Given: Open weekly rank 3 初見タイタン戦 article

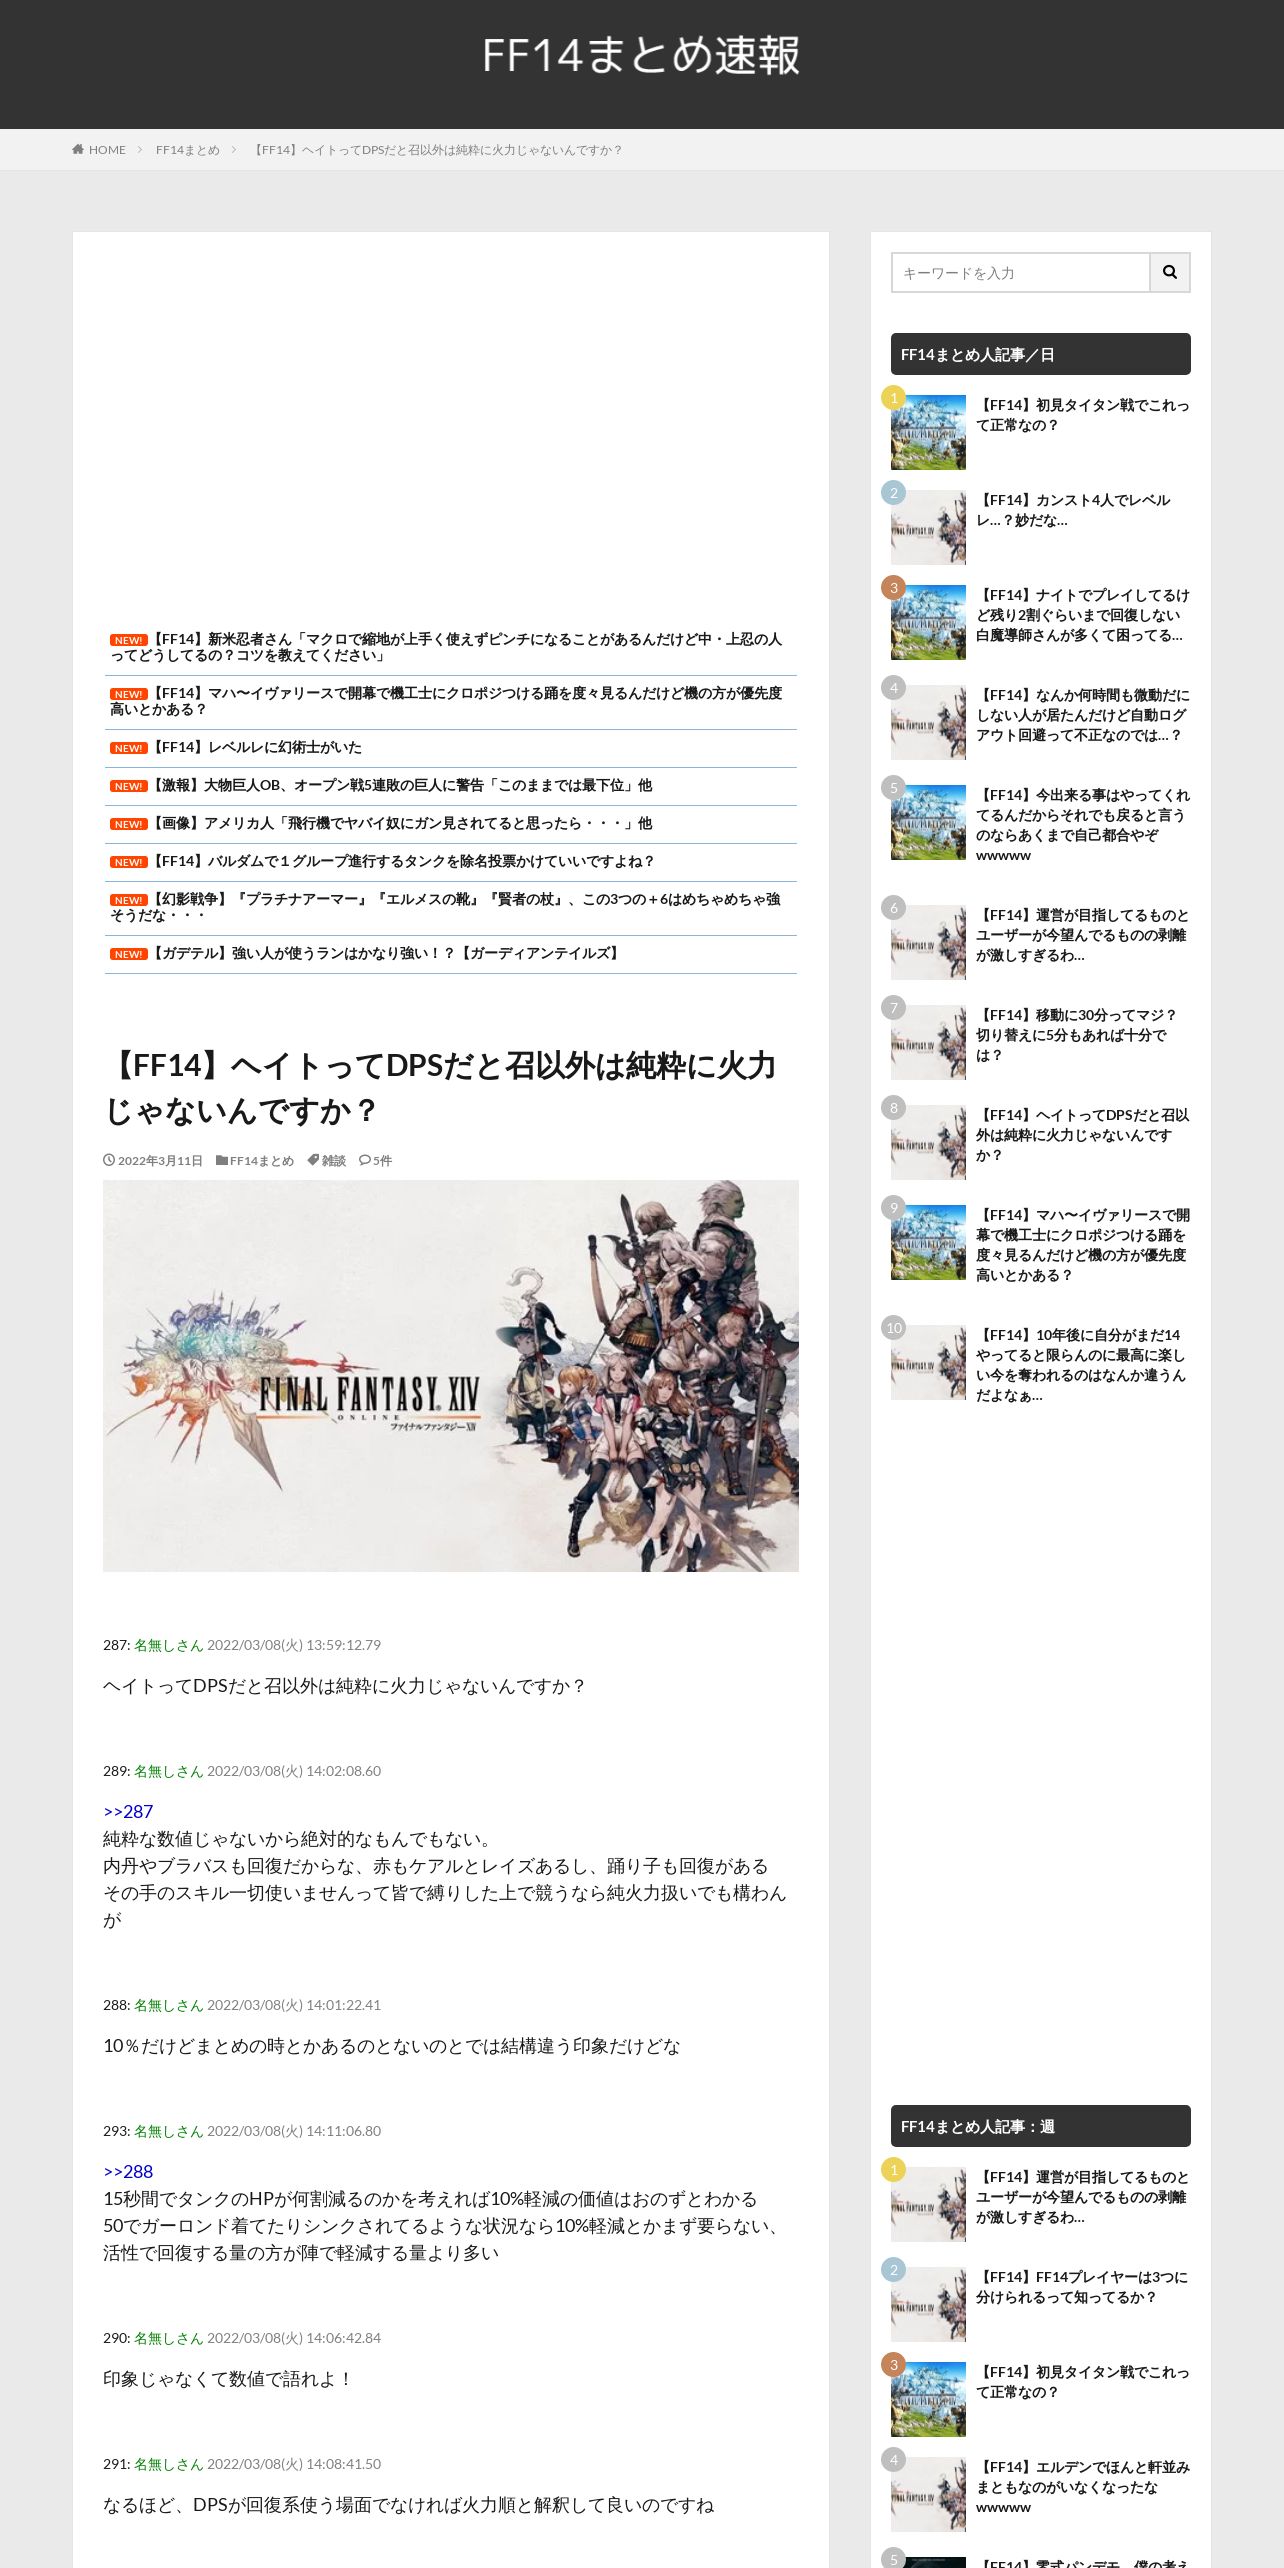Looking at the screenshot, I should tap(1083, 2382).
